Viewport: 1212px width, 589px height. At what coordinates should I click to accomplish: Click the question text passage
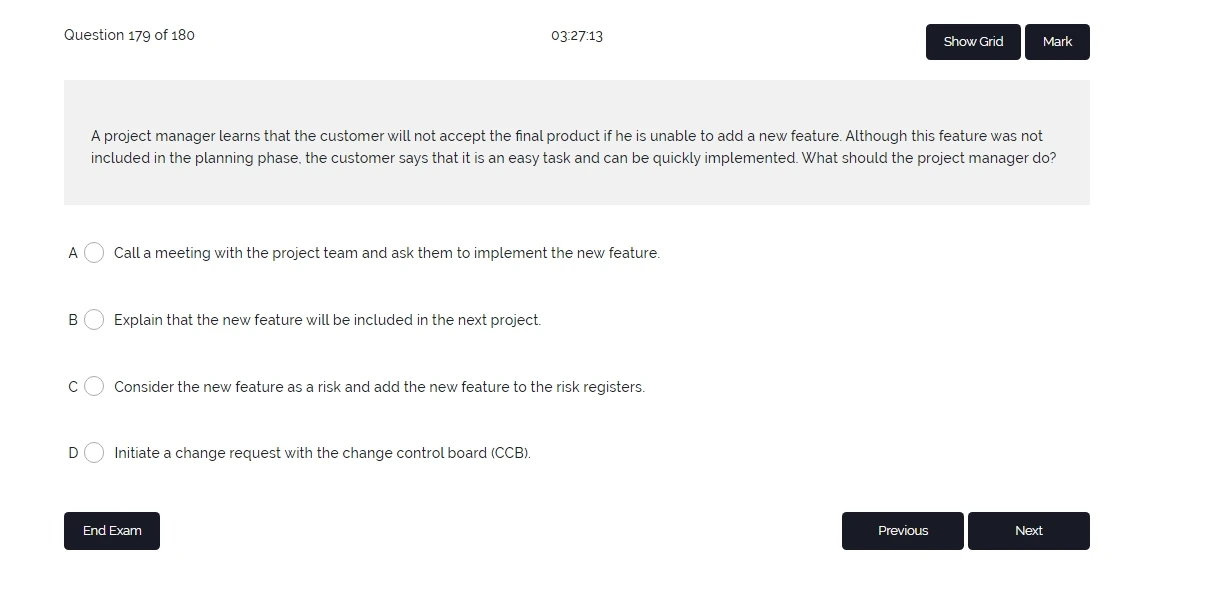(573, 147)
